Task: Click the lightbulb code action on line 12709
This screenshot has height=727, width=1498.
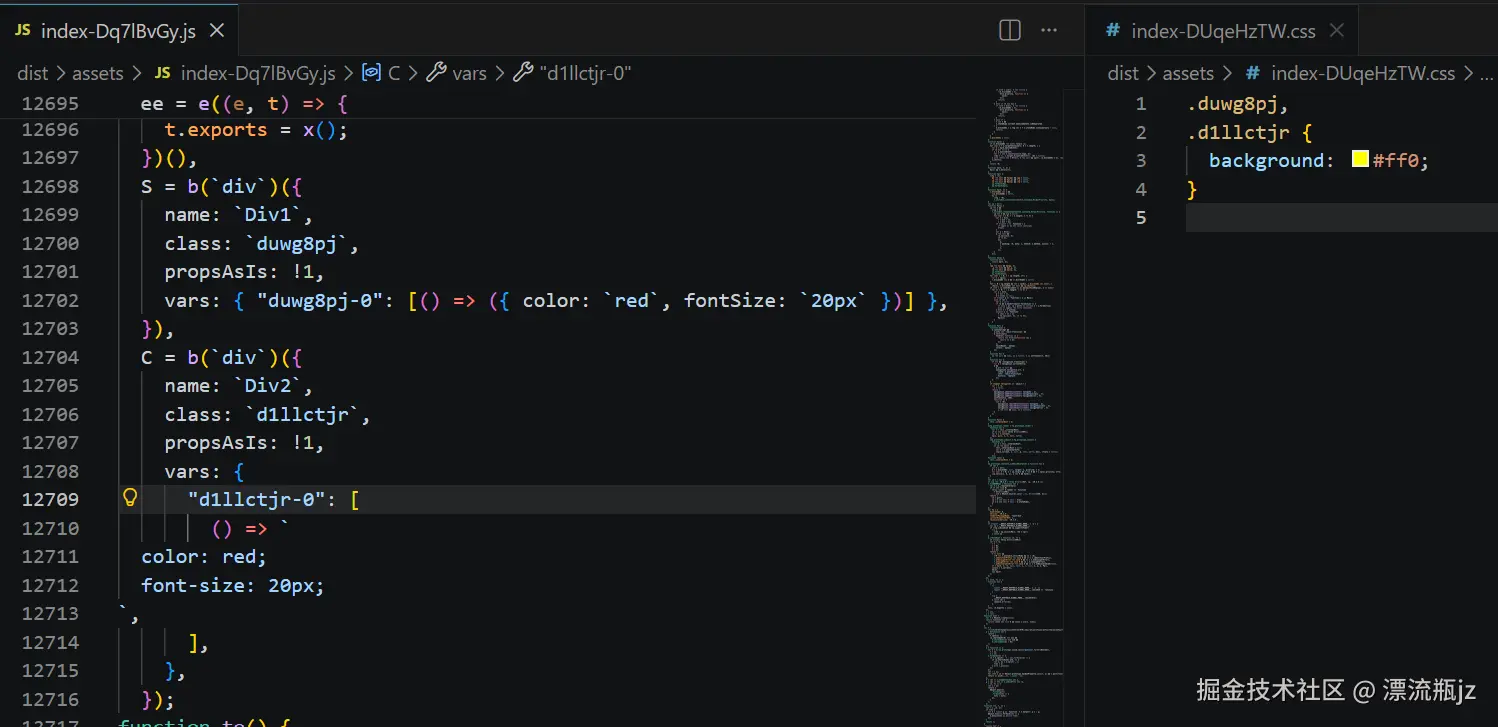Action: [x=129, y=497]
